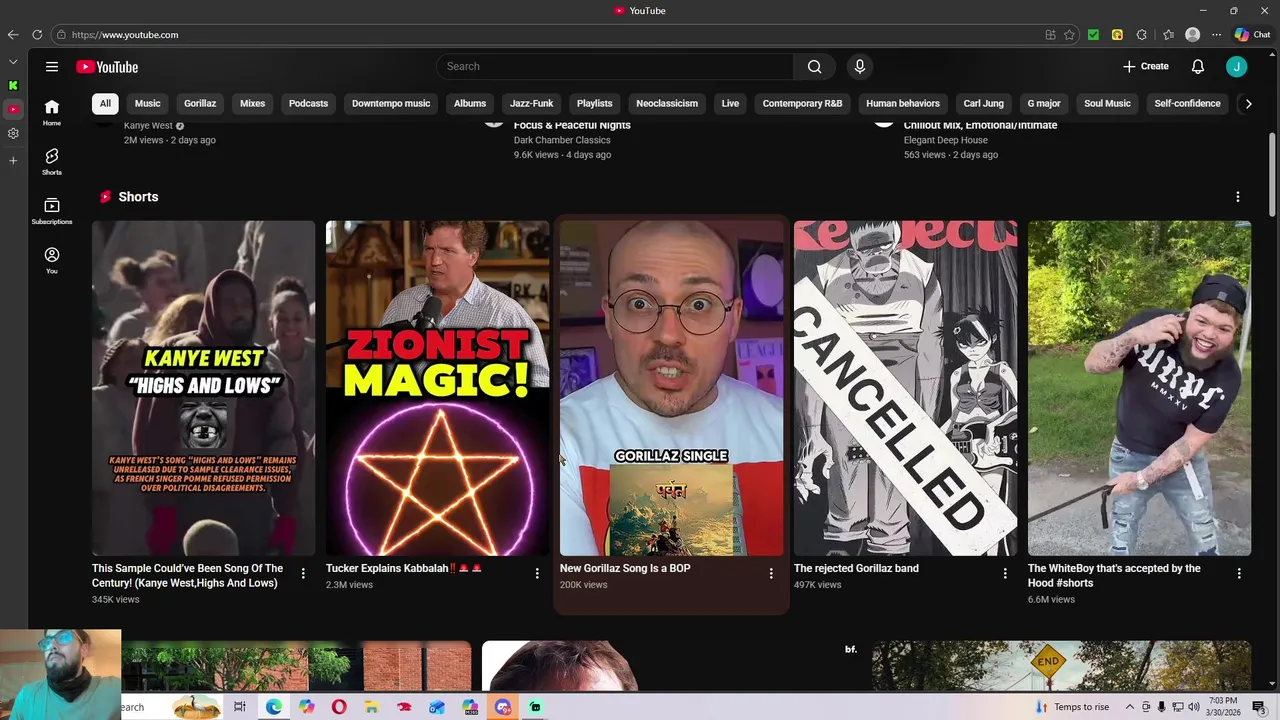Select the Soul Music chip
The image size is (1280, 720).
coord(1107,103)
